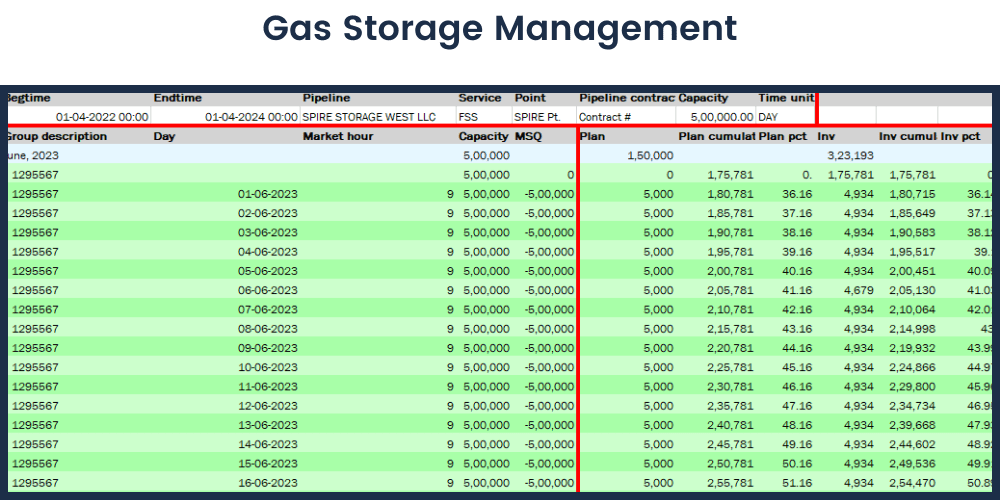Click the Inv cumul column header
This screenshot has height=500, width=1000.
pyautogui.click(x=906, y=136)
